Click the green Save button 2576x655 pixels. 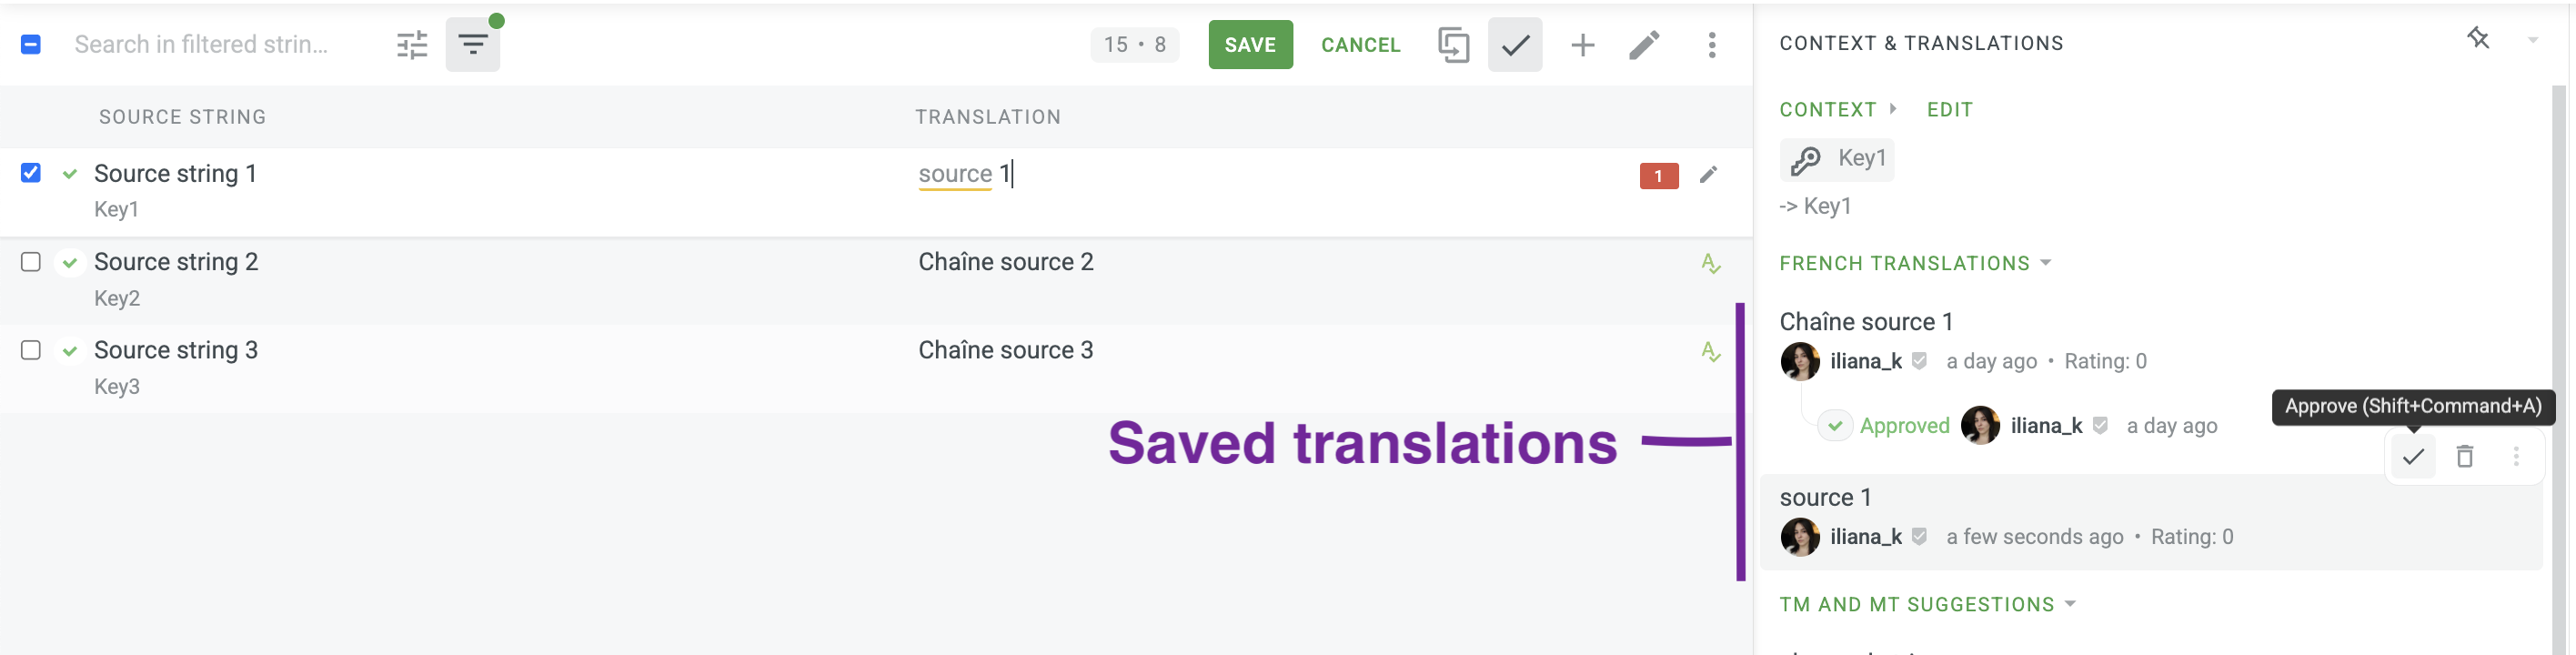click(1249, 45)
